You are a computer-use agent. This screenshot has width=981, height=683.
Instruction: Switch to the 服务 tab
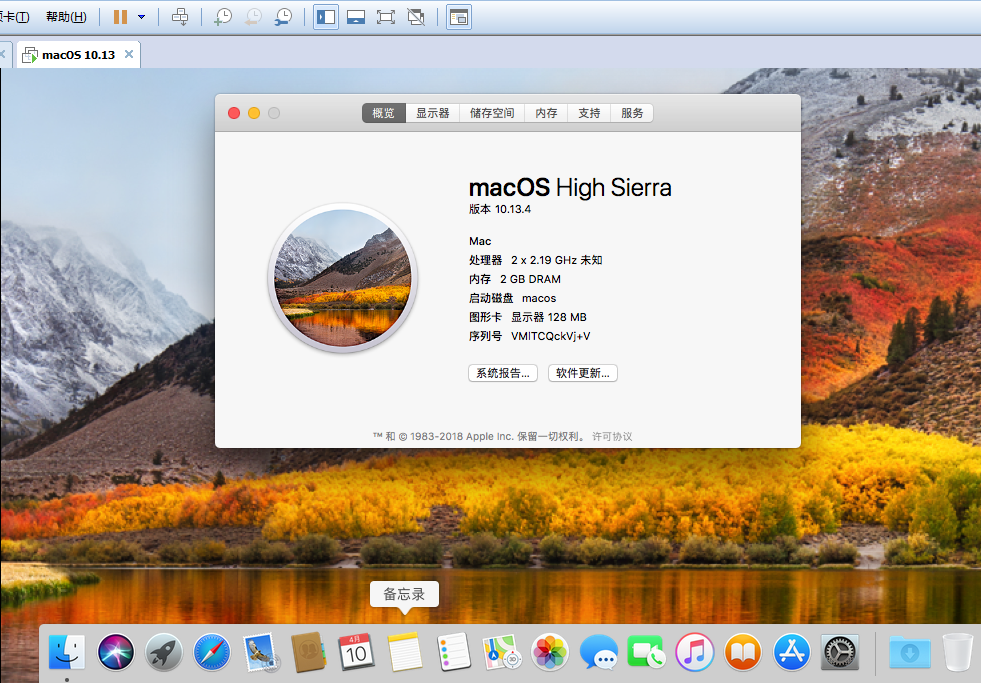tap(632, 113)
